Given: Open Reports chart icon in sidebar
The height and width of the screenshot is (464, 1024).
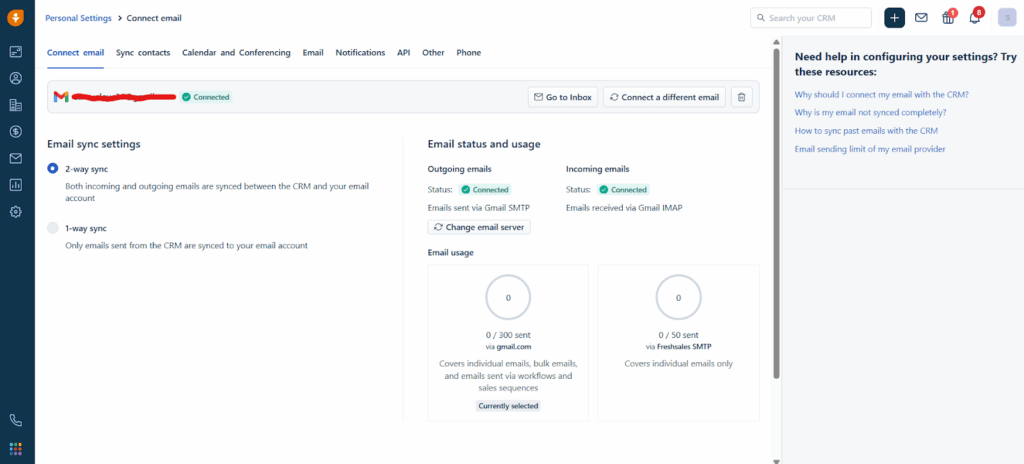Looking at the screenshot, I should tap(16, 184).
